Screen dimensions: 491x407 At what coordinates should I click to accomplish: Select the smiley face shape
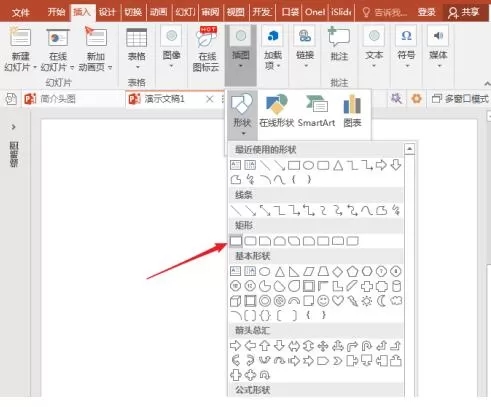click(323, 301)
